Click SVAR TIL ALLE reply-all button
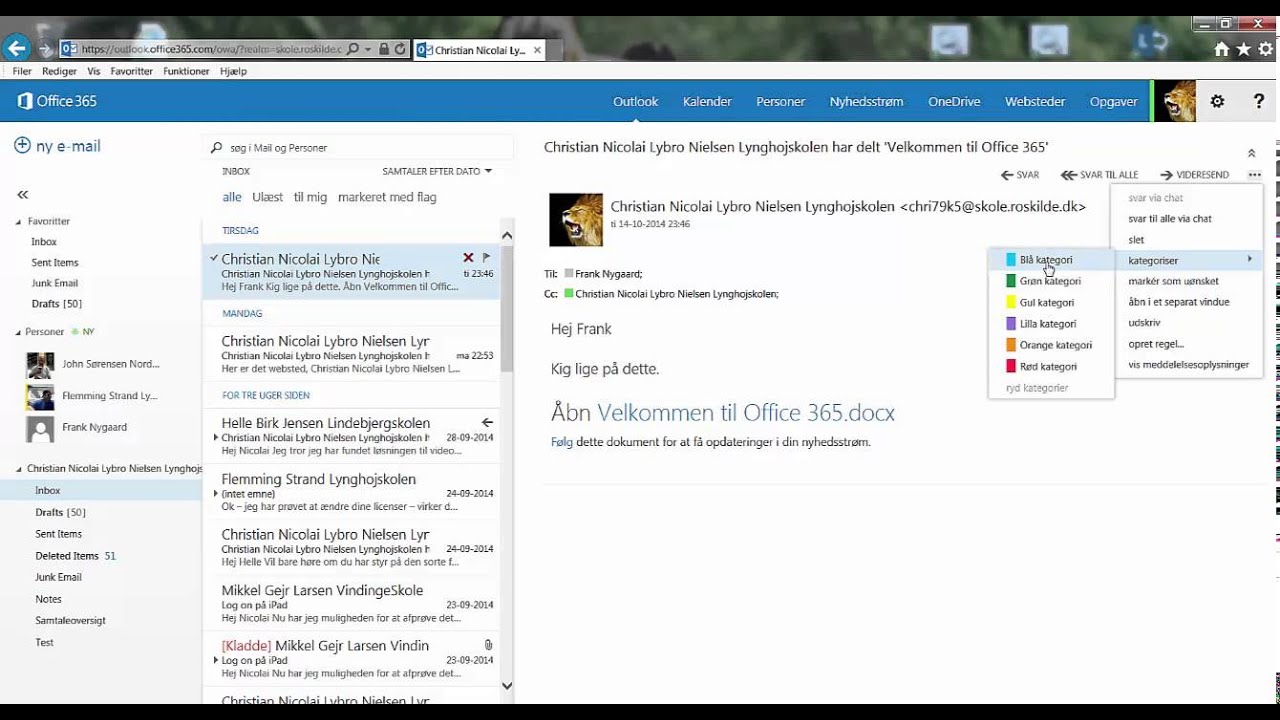This screenshot has height=720, width=1280. tap(1100, 175)
